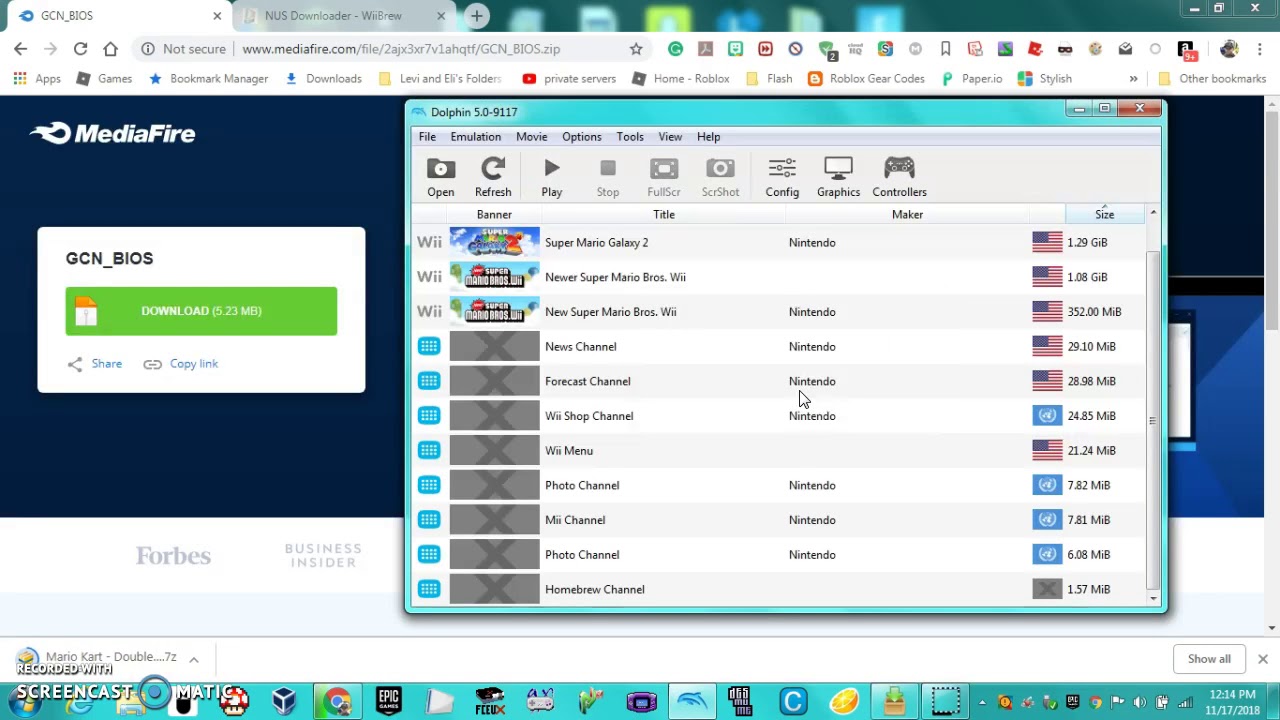Open the Movie menu in Dolphin

(531, 136)
